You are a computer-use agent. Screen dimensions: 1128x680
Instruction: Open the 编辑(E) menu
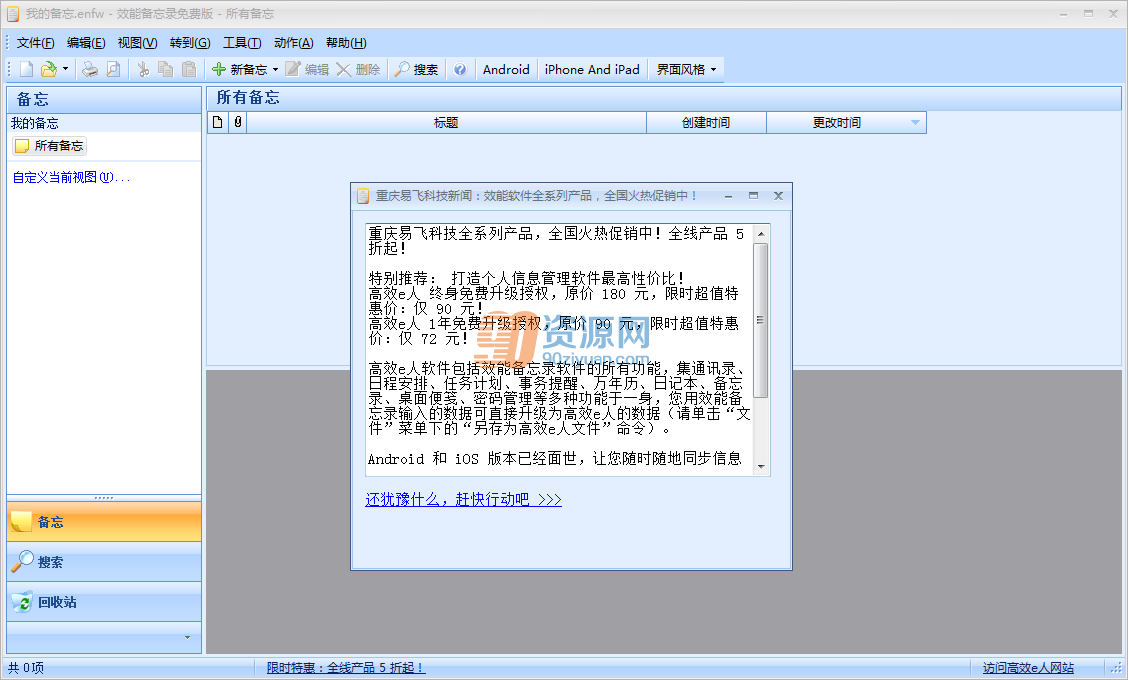tap(86, 42)
